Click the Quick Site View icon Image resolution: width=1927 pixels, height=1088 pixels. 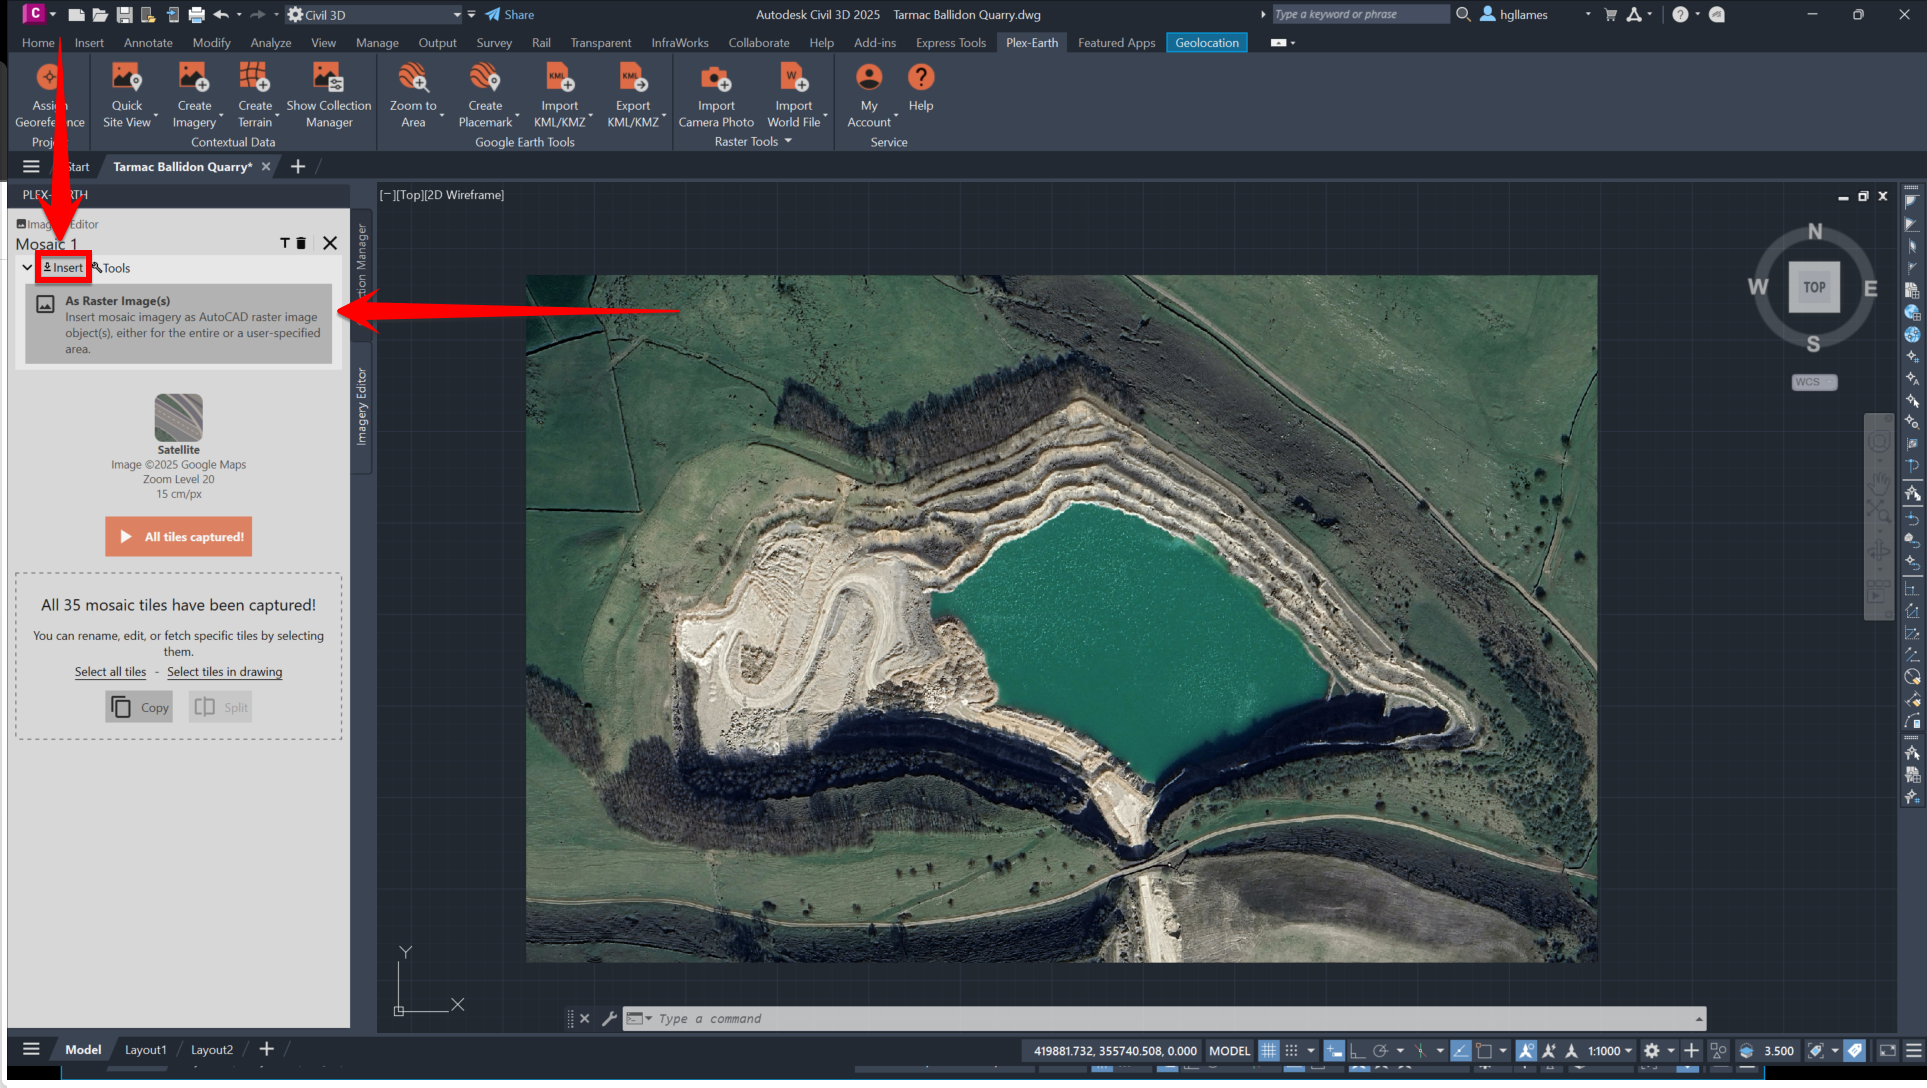click(x=126, y=78)
